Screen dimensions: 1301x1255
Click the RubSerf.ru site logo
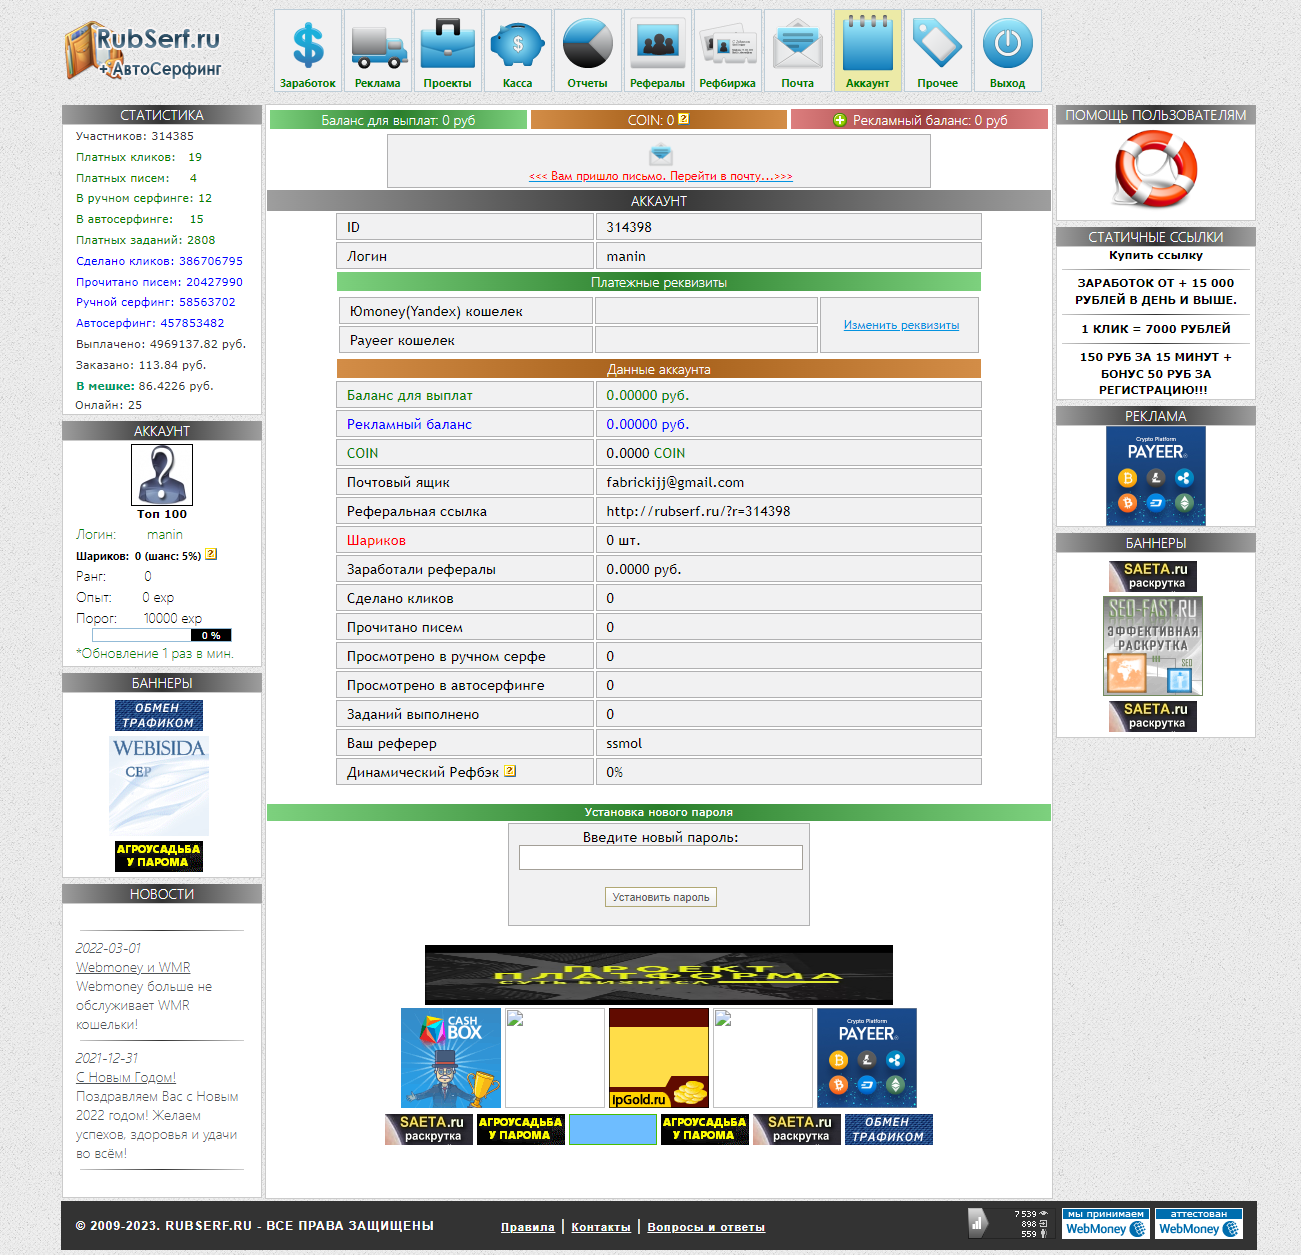coord(143,51)
